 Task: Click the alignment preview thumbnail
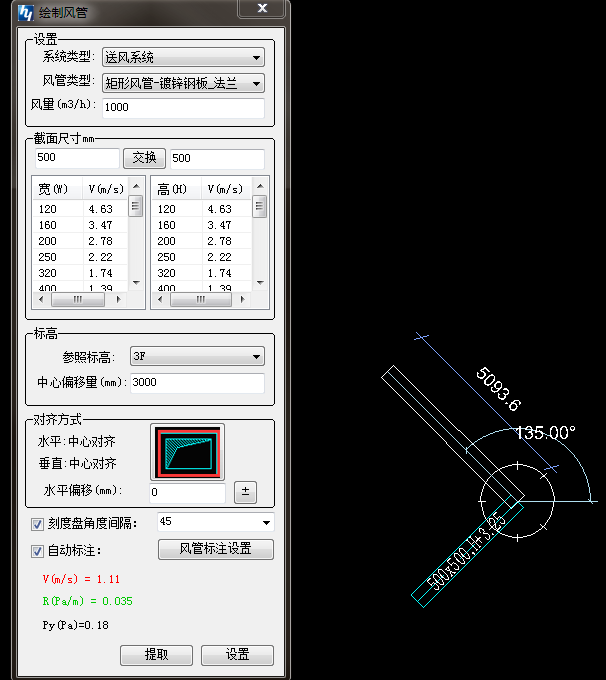point(187,452)
